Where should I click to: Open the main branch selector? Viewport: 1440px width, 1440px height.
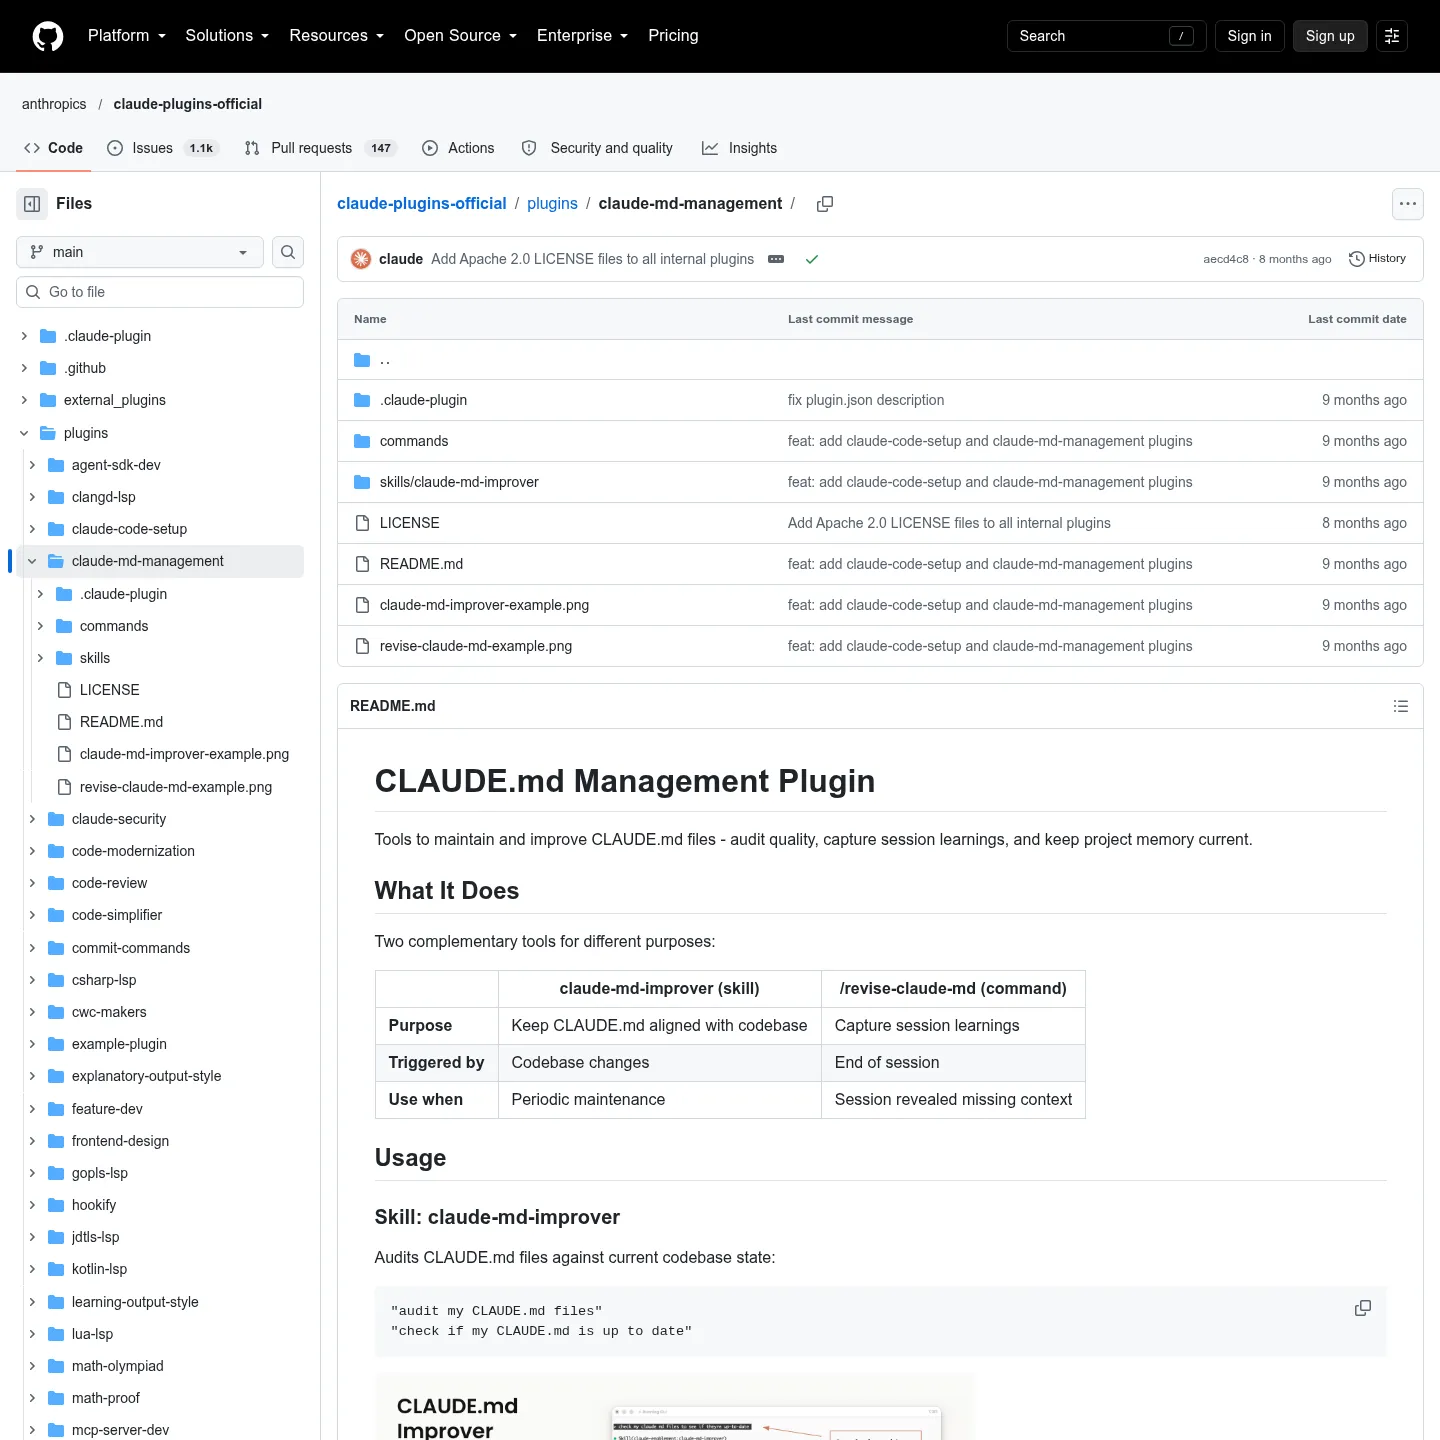pos(140,252)
